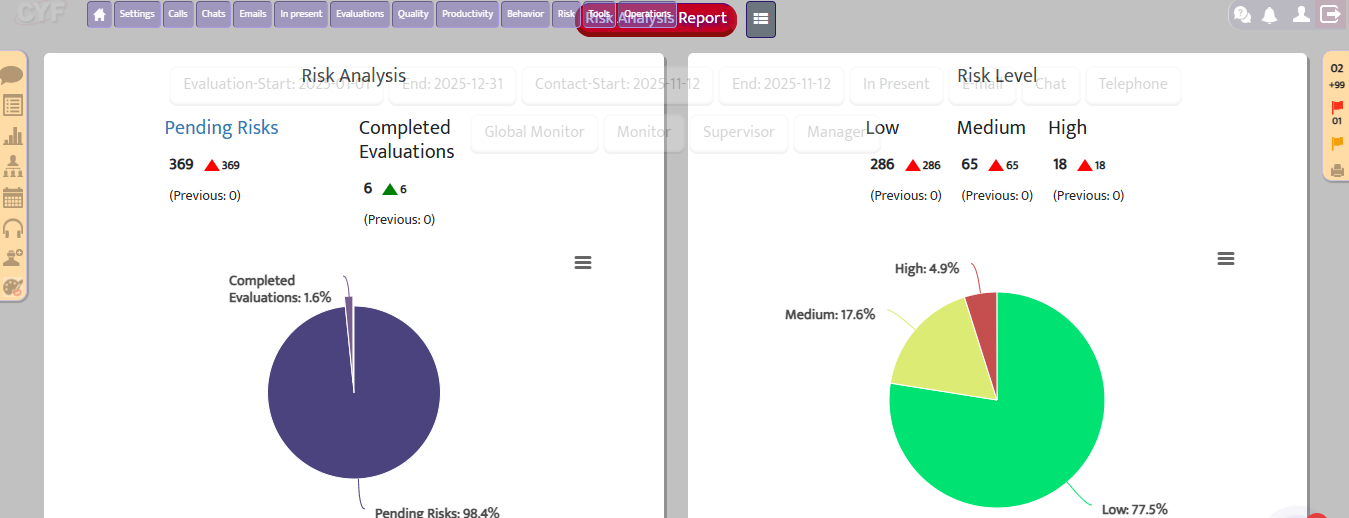1349x518 pixels.
Task: Click the green Low slice of pie
Action: pos(1010,440)
